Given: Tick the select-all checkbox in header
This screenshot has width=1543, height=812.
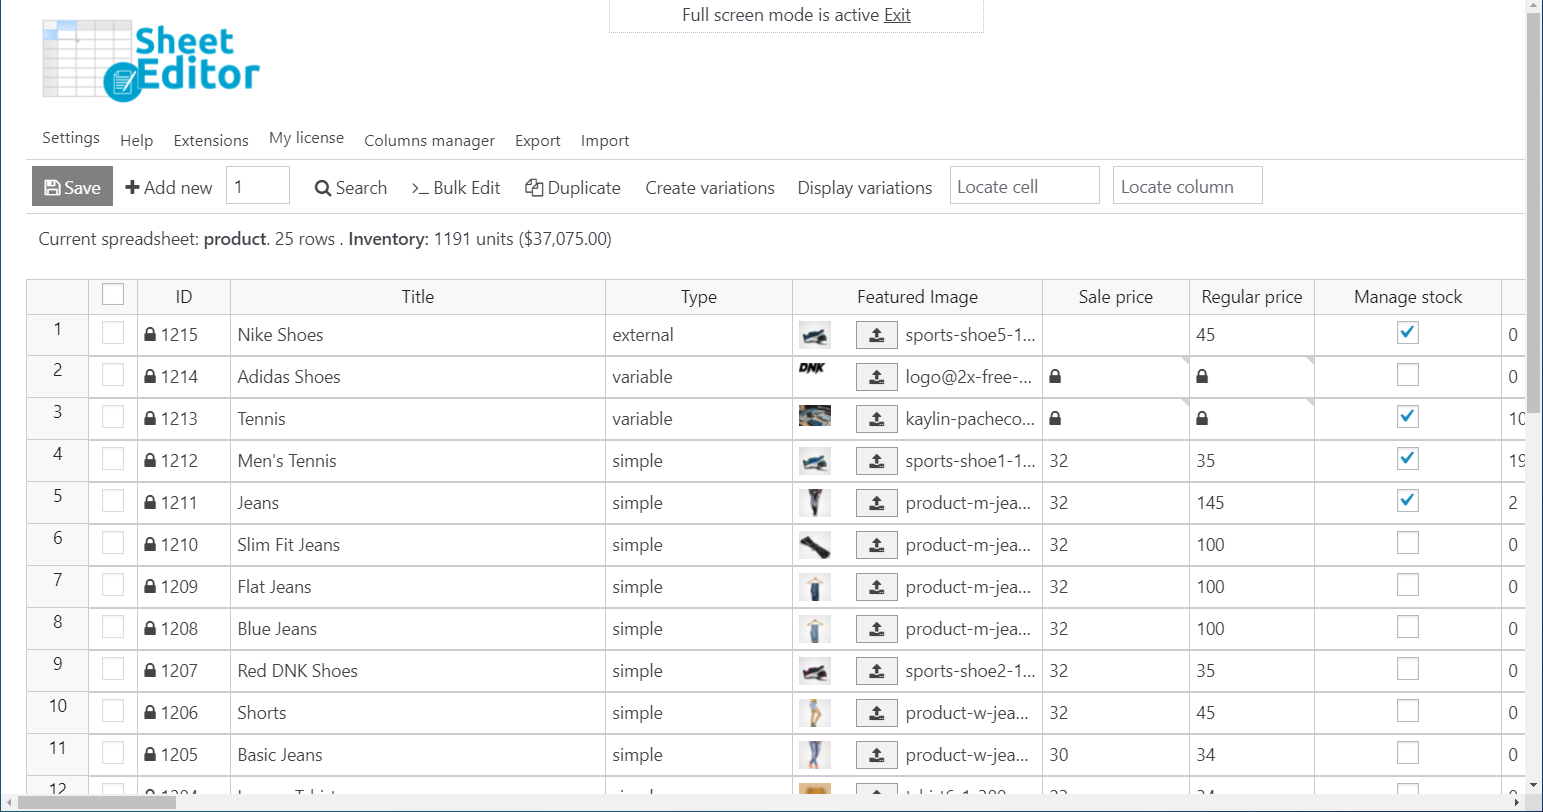Looking at the screenshot, I should click(x=113, y=294).
